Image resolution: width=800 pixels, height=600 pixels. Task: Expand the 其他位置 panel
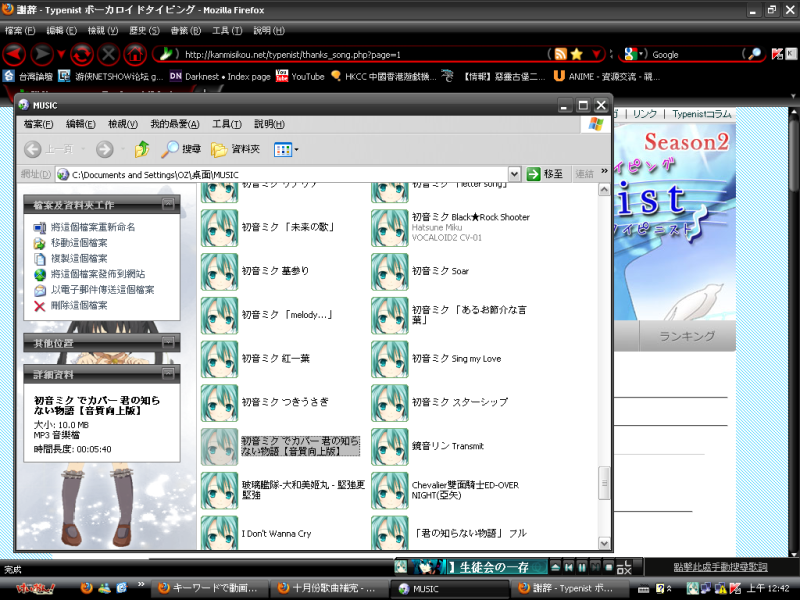point(168,343)
